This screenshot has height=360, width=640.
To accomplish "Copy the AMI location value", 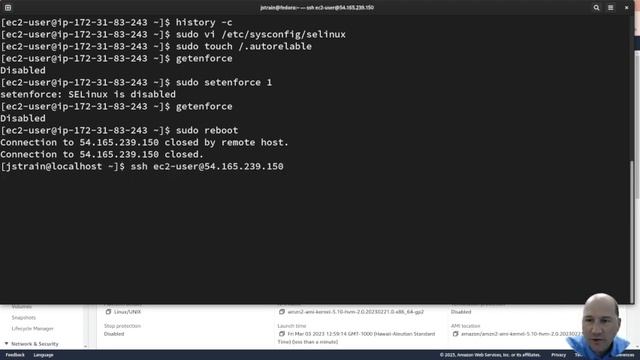I will pos(456,333).
